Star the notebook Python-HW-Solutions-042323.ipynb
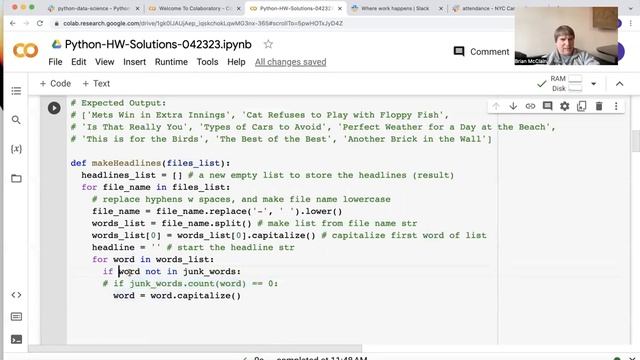Image resolution: width=640 pixels, height=360 pixels. pyautogui.click(x=268, y=44)
